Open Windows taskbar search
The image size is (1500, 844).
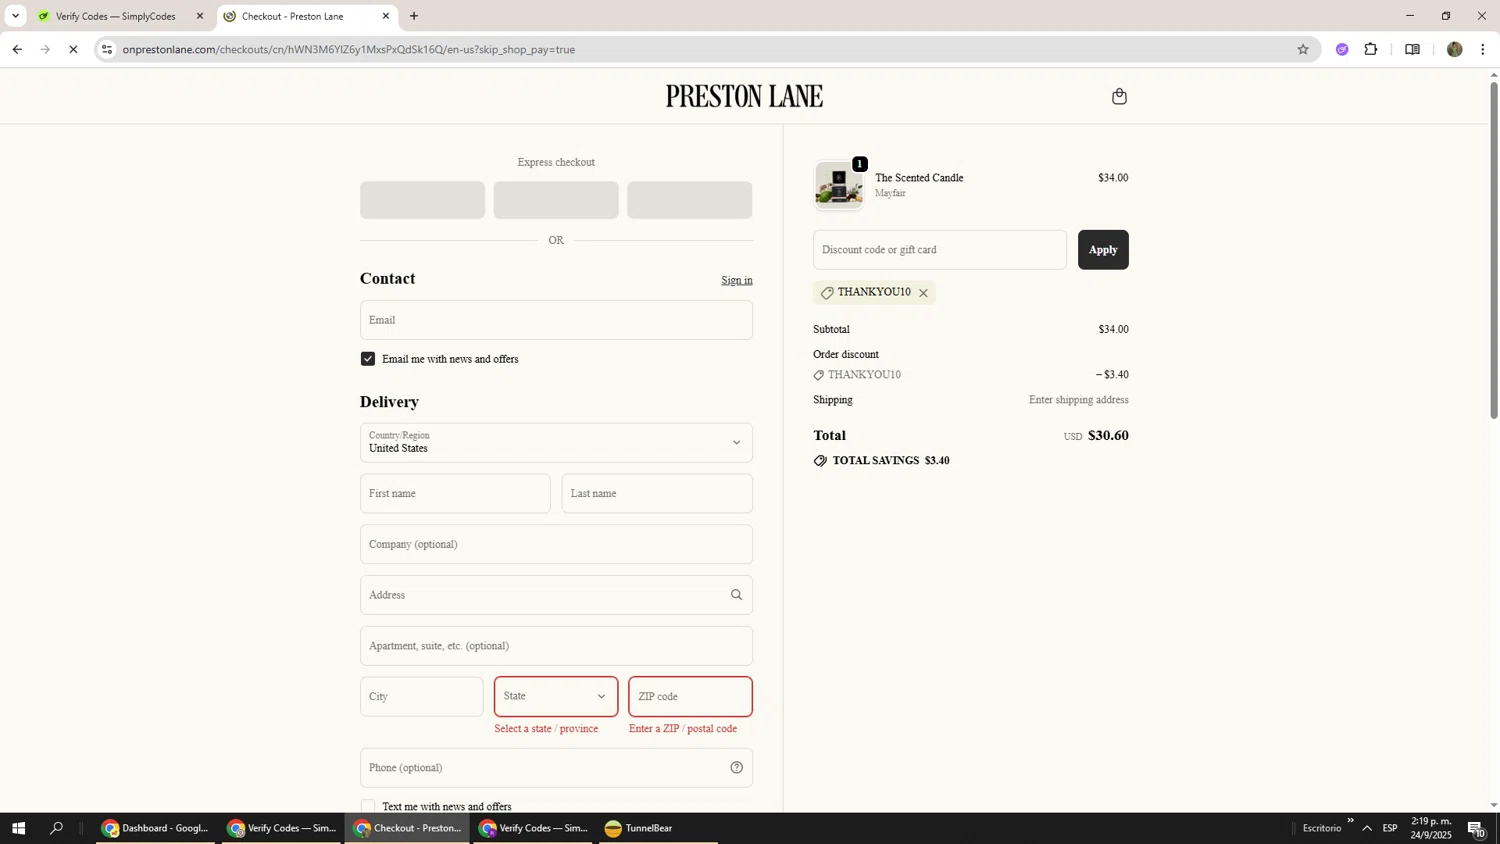(x=57, y=828)
